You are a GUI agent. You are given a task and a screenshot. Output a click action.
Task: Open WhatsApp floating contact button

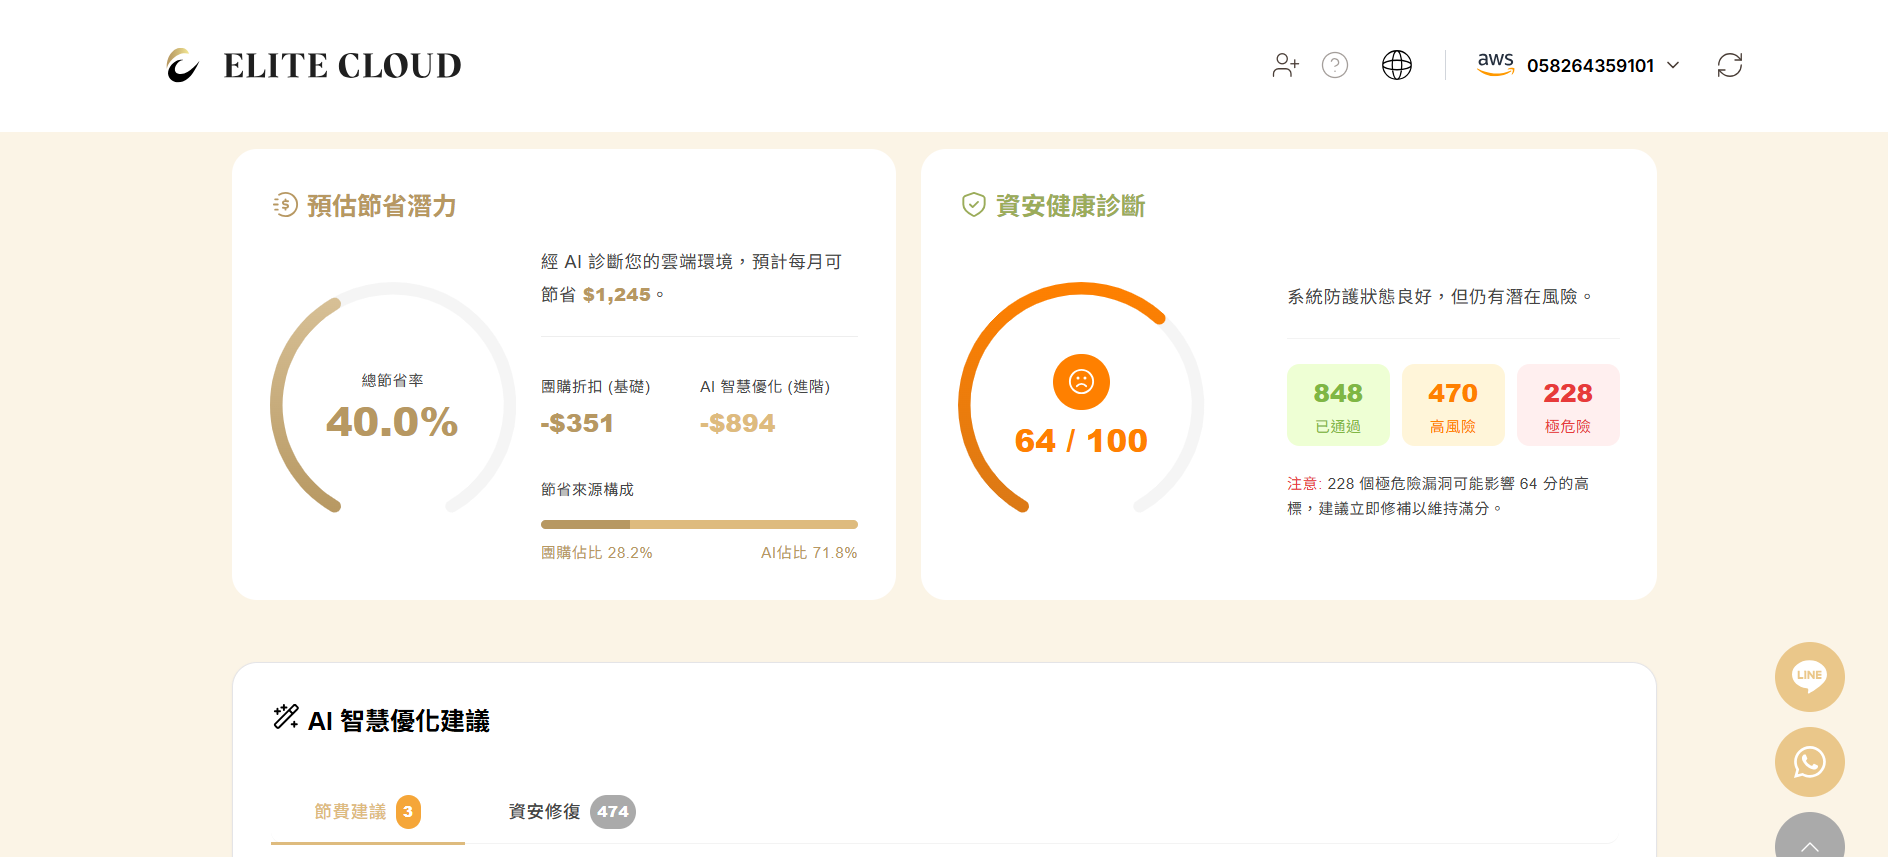pos(1809,762)
